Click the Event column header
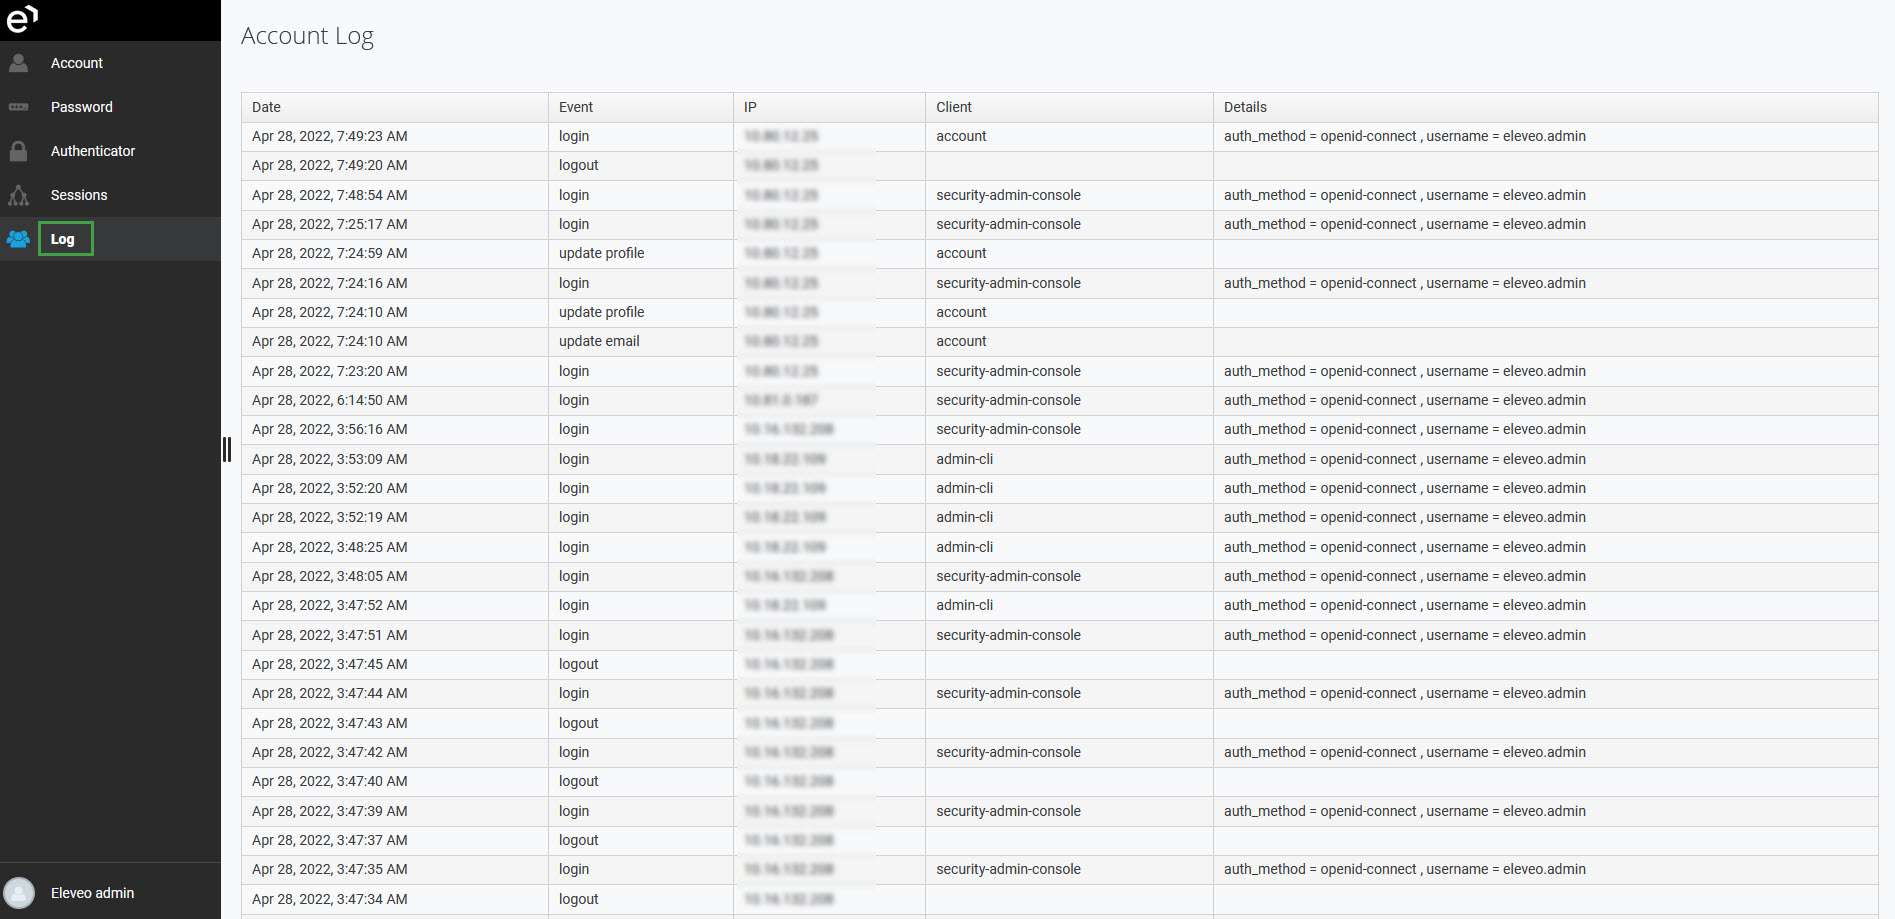The image size is (1895, 919). point(576,107)
